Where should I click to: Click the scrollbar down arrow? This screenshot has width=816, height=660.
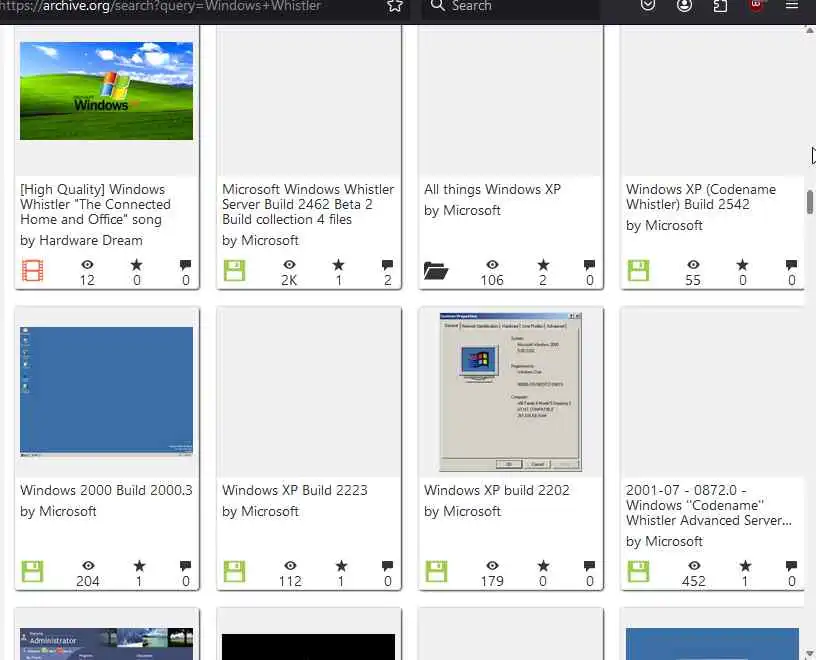[810, 653]
